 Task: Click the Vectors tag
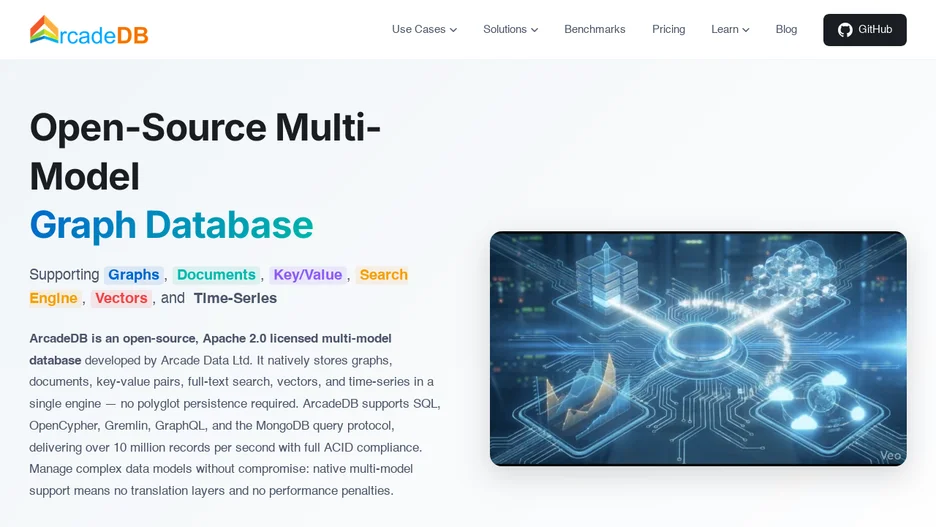(121, 298)
